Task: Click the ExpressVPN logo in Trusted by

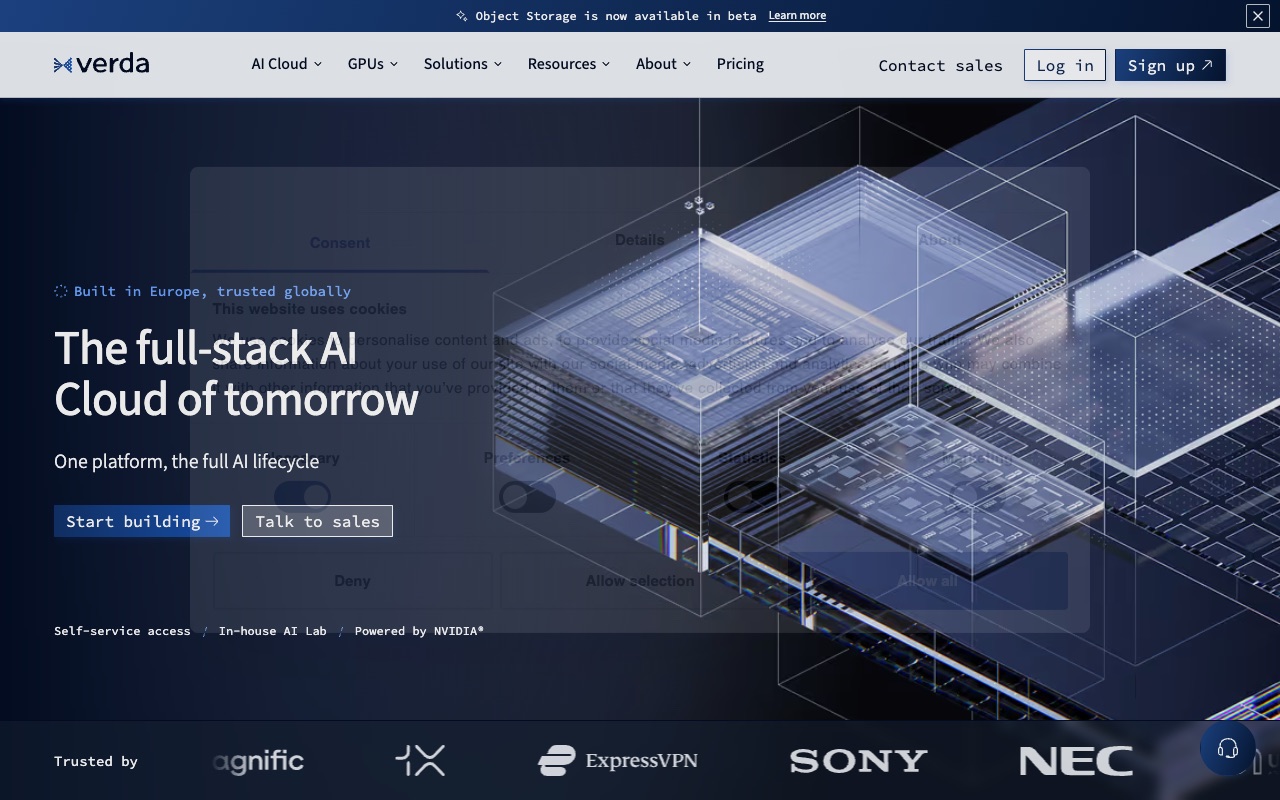Action: click(x=618, y=761)
